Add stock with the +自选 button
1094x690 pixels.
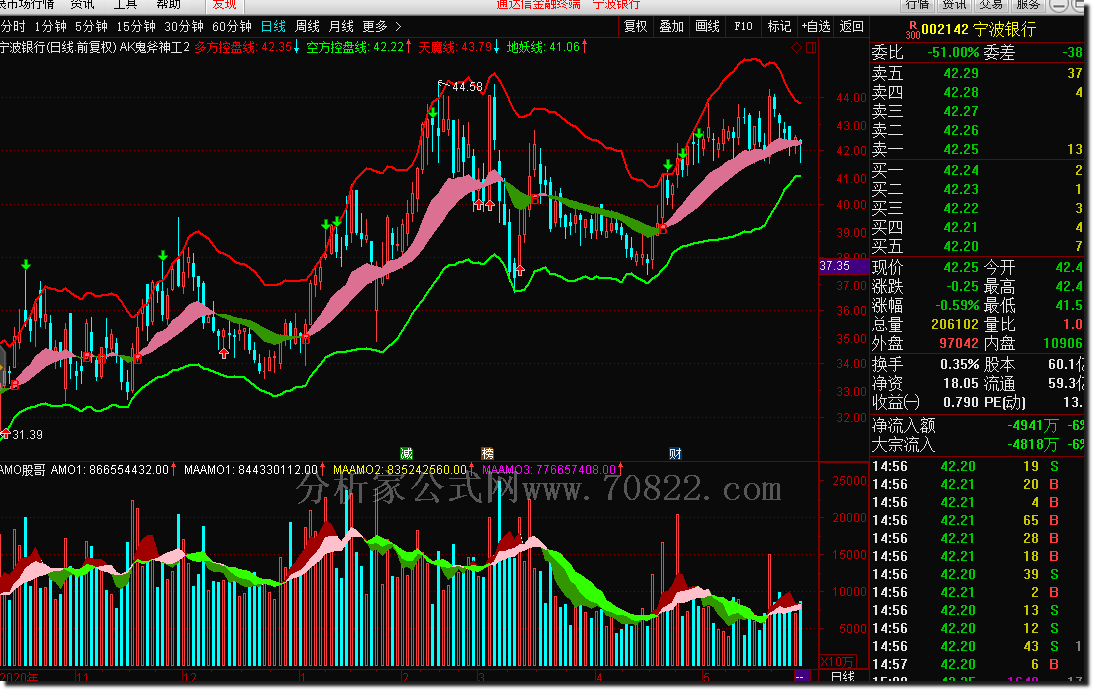tap(815, 27)
